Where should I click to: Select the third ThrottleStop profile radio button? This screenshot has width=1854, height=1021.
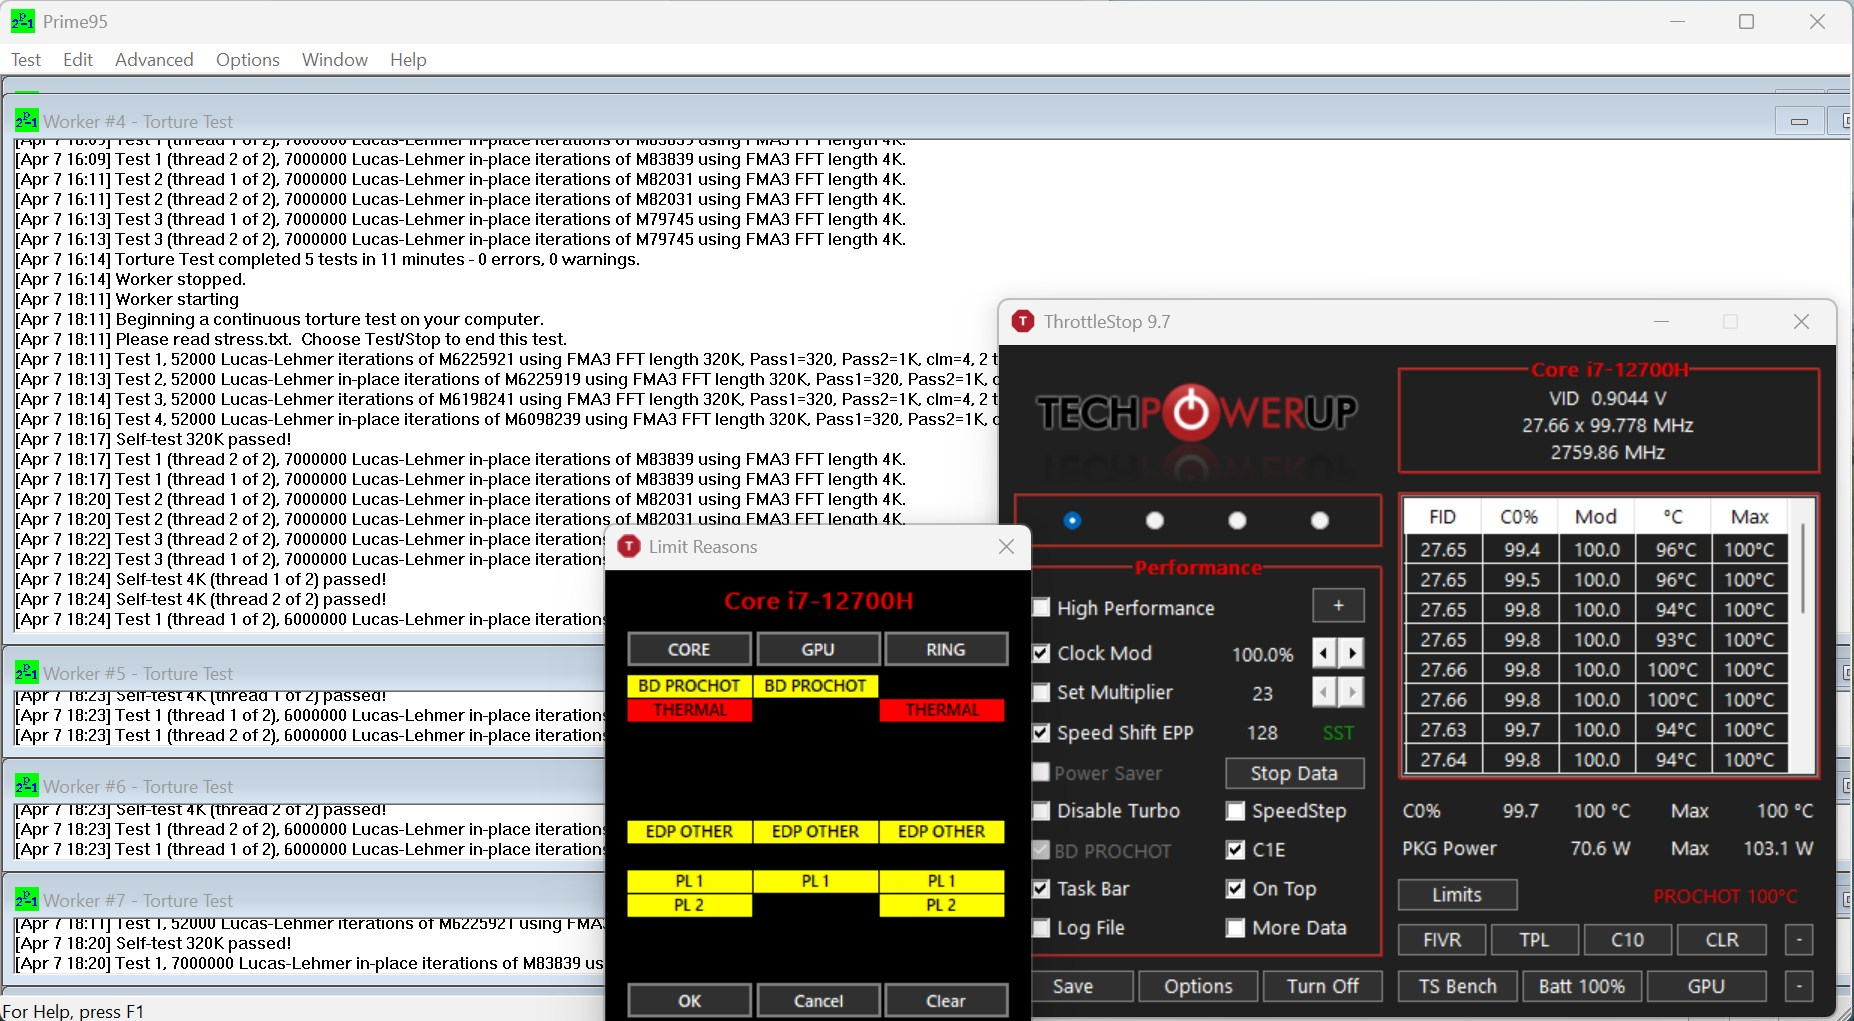tap(1237, 520)
